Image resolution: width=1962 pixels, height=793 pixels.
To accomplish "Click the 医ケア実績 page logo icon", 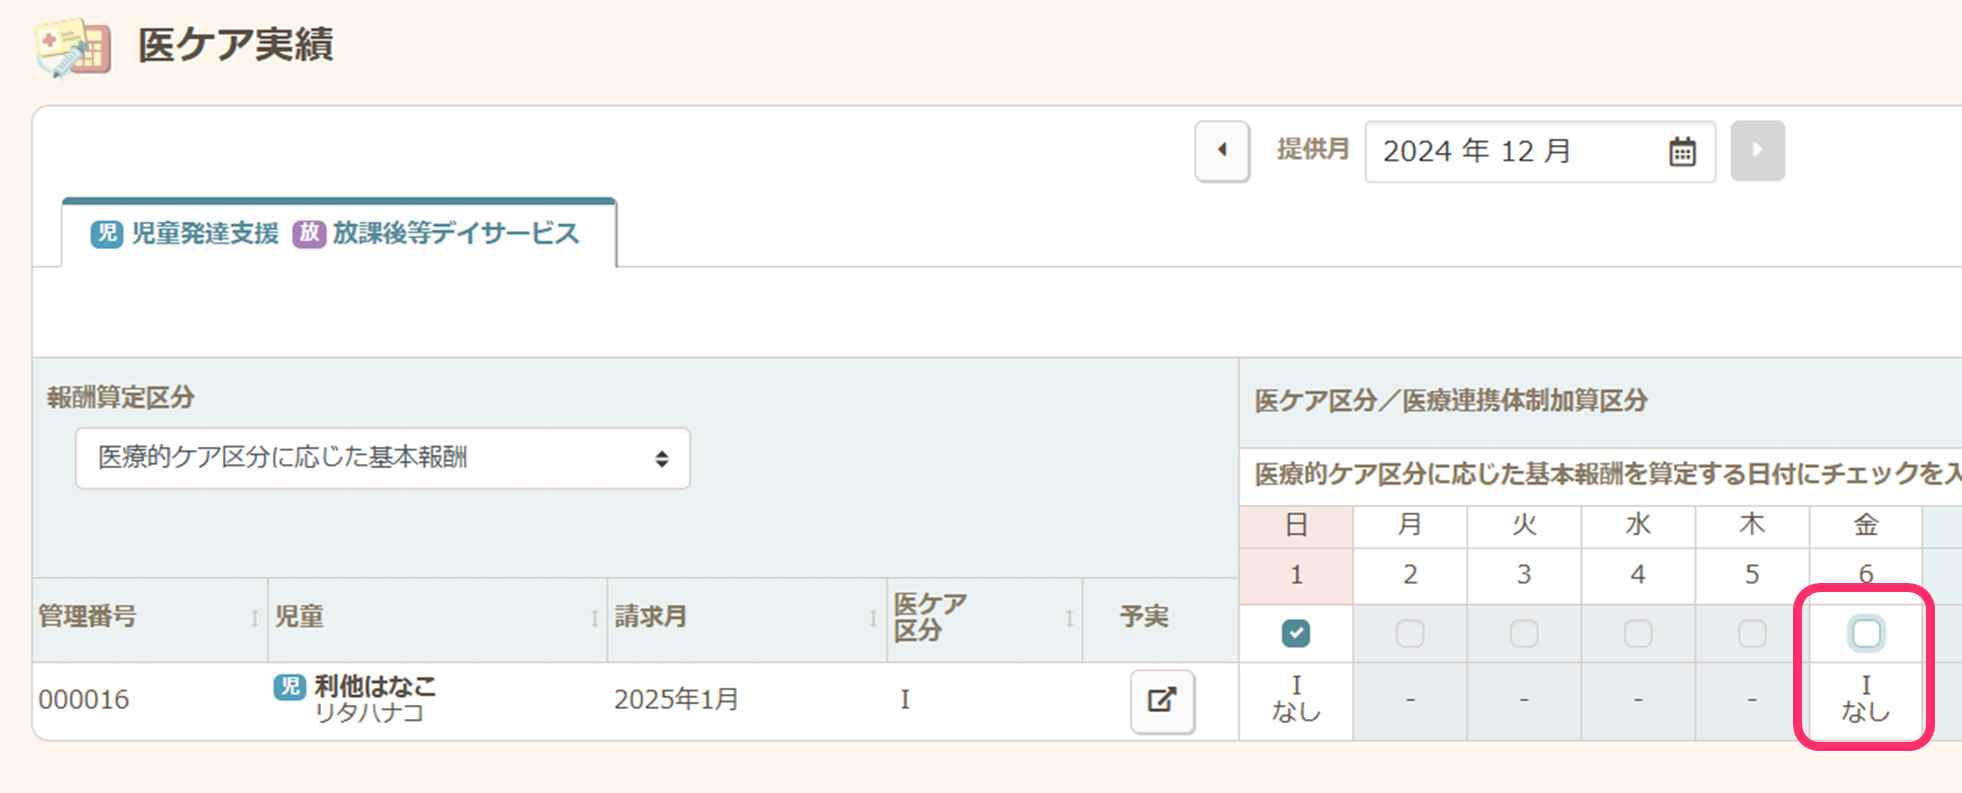I will point(72,47).
